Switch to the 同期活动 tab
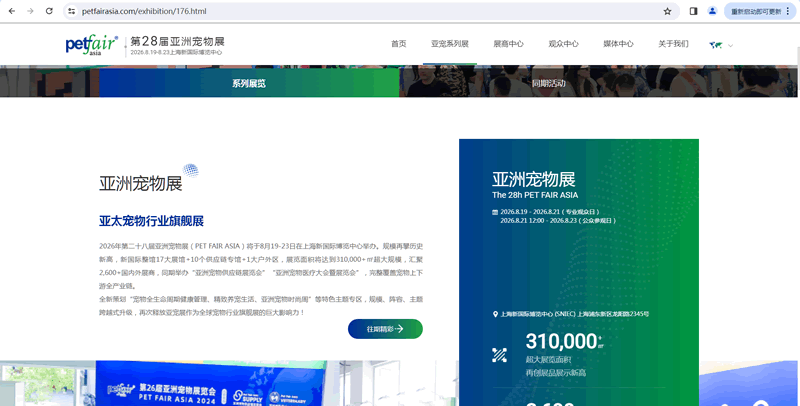The width and height of the screenshot is (800, 406). [549, 83]
